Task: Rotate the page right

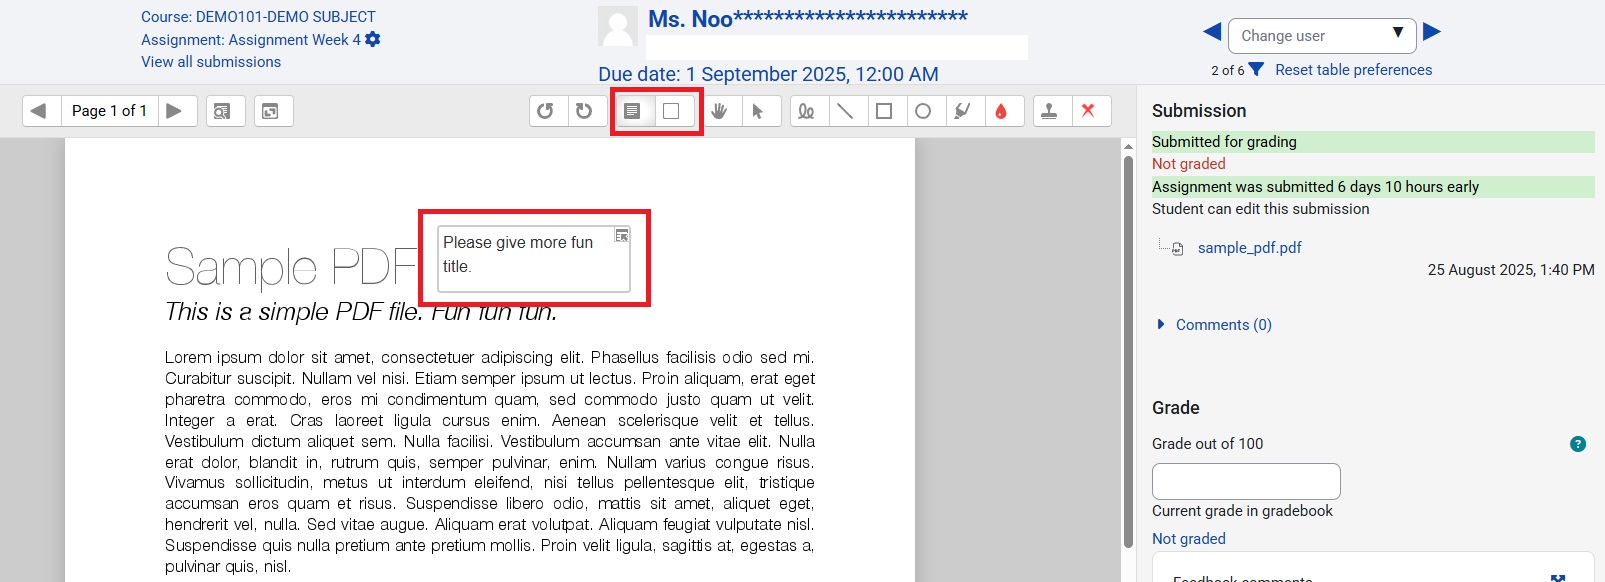Action: 584,111
